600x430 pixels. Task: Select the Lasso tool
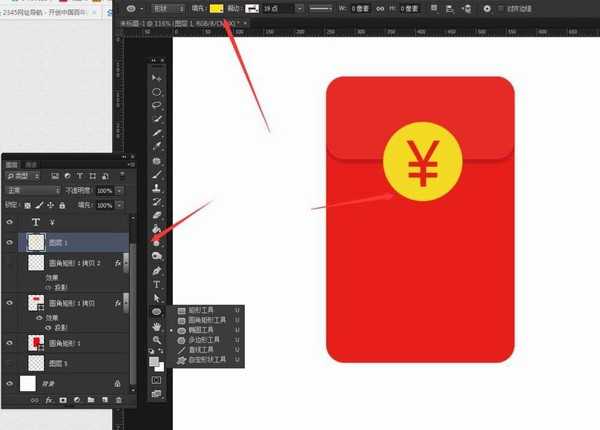157,105
